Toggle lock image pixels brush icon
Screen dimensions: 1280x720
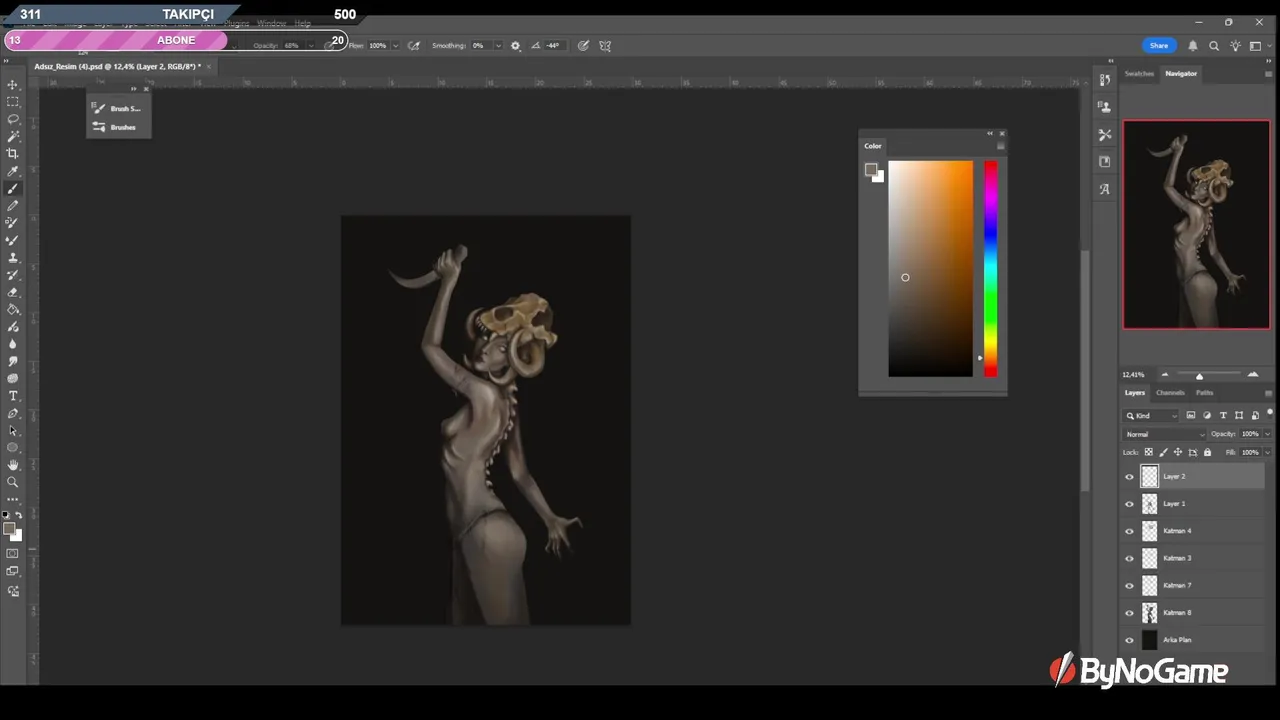1163,452
